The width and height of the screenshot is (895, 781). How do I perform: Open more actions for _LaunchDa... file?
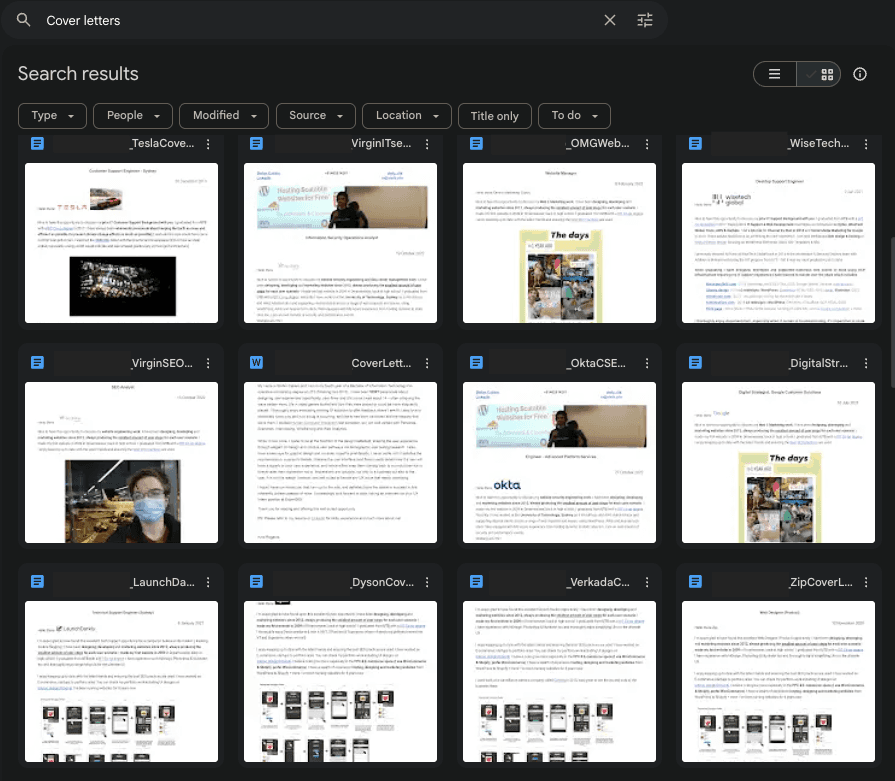(x=208, y=582)
